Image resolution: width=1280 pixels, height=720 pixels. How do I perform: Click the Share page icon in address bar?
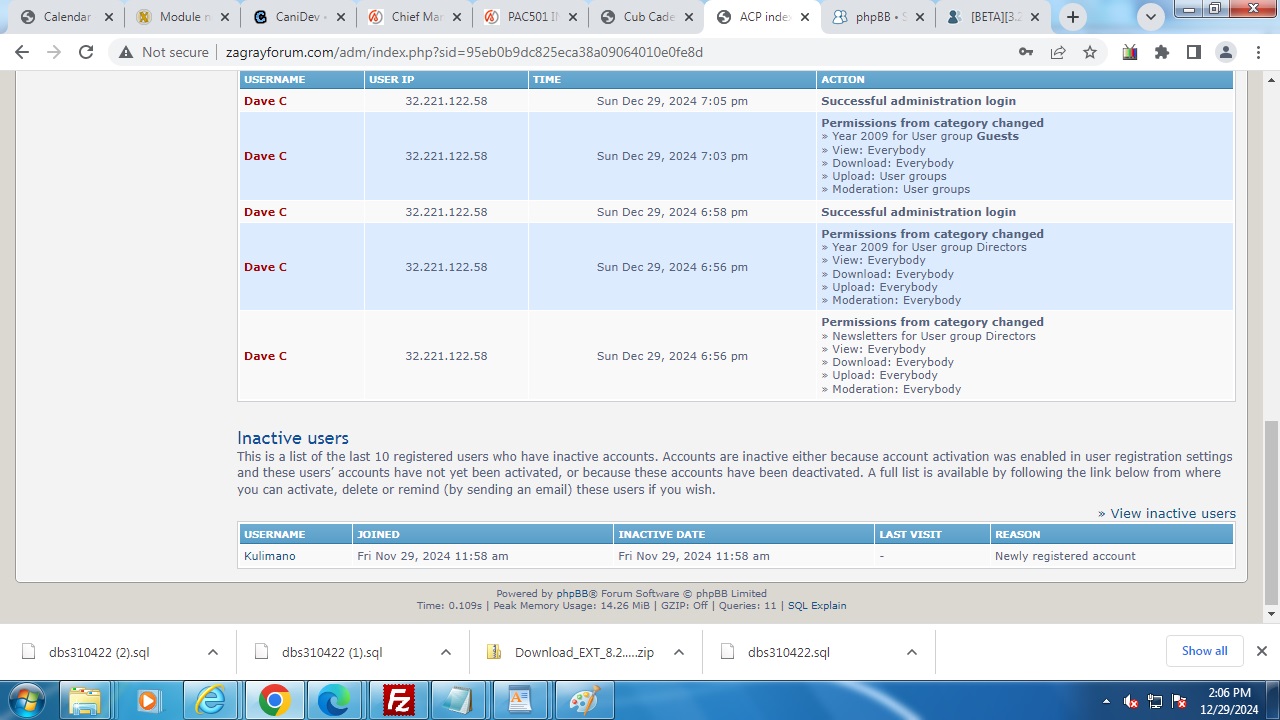pyautogui.click(x=1058, y=52)
